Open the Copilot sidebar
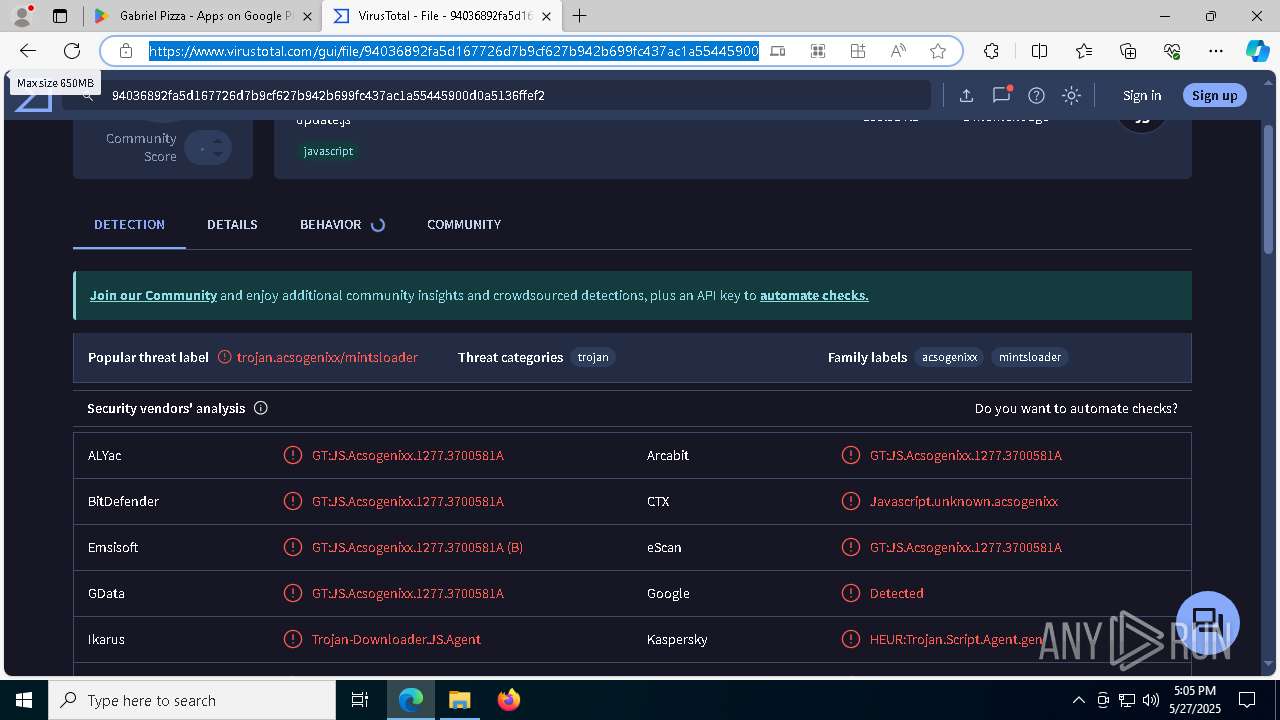The height and width of the screenshot is (720, 1280). (x=1257, y=51)
